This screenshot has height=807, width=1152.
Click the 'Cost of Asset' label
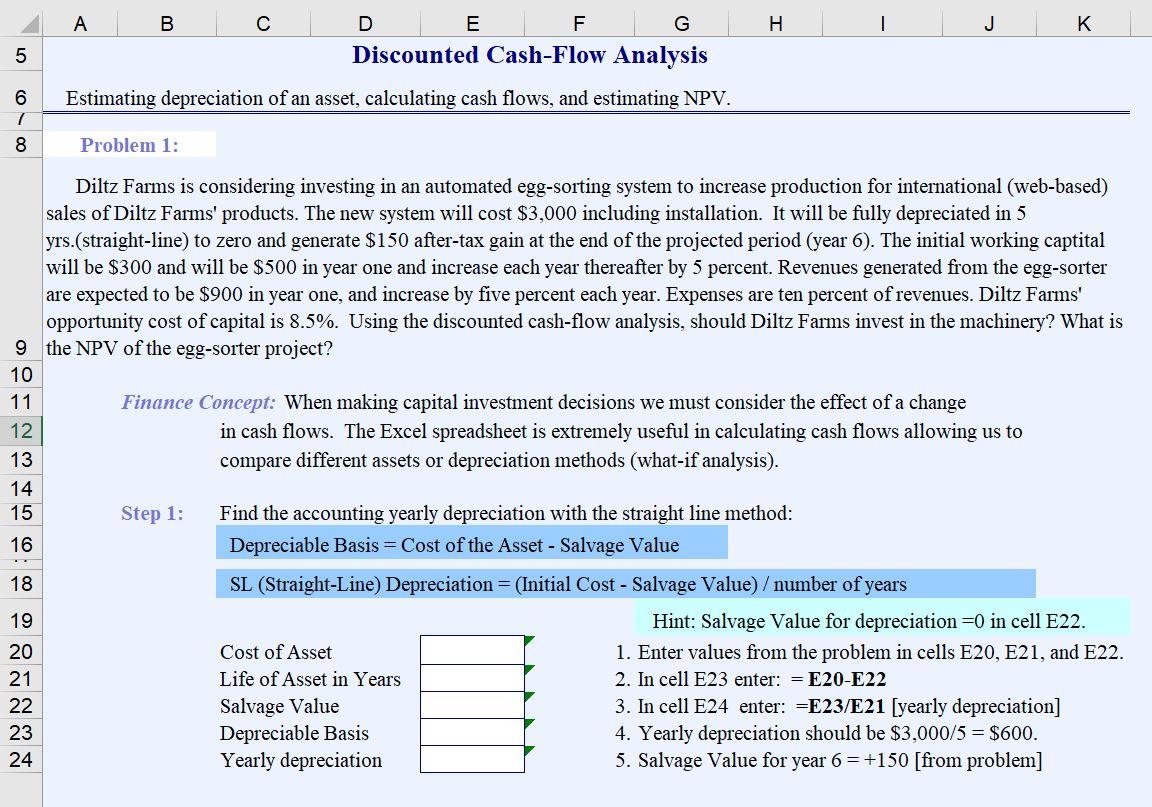[x=276, y=652]
